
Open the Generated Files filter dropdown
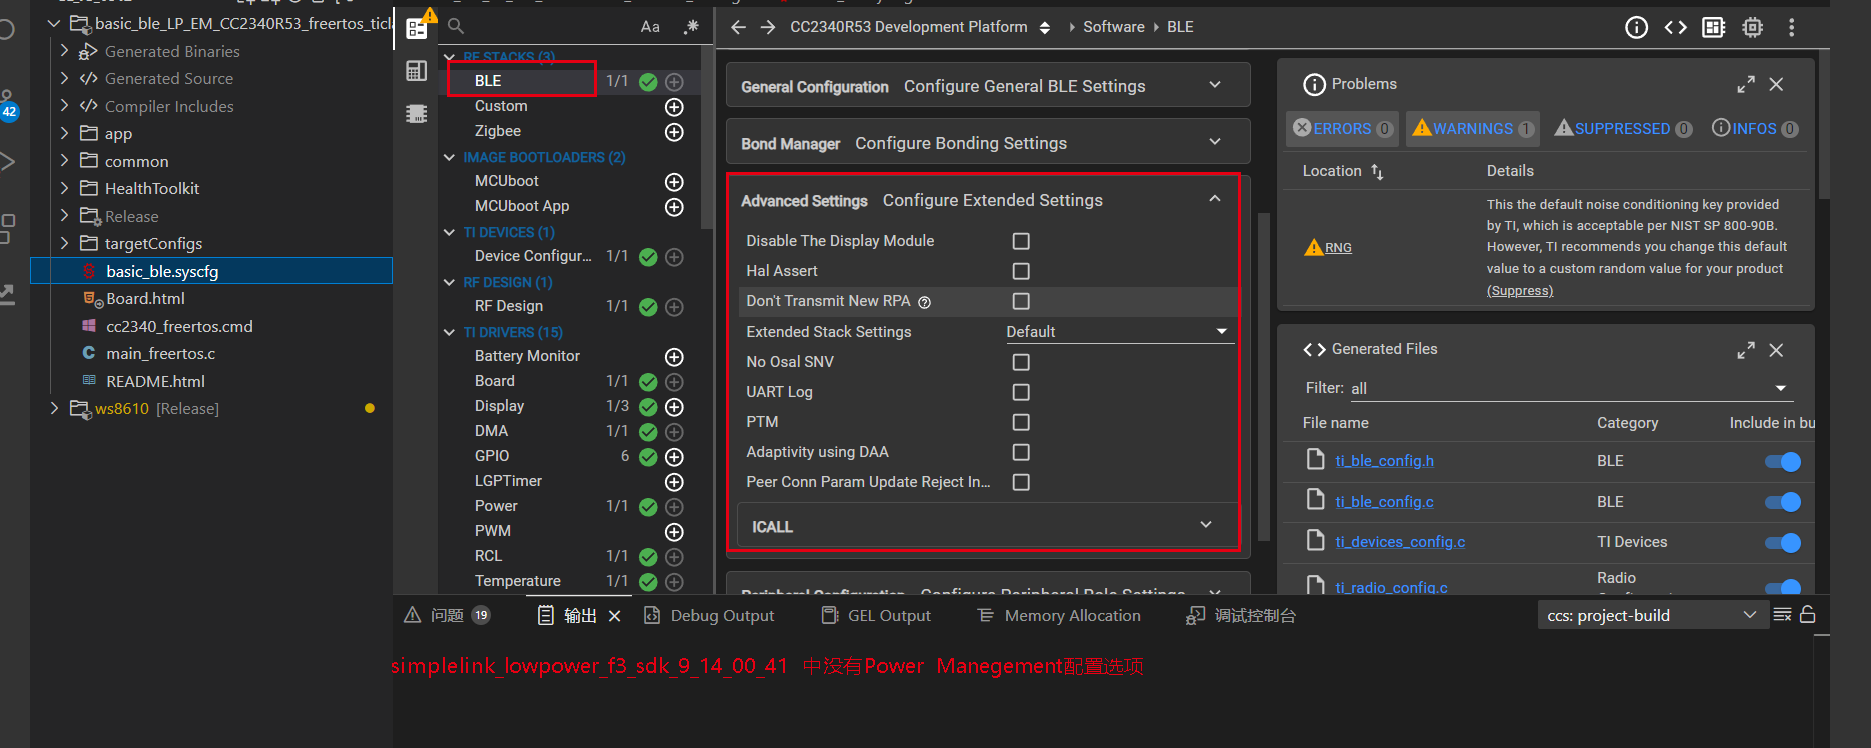click(x=1570, y=388)
